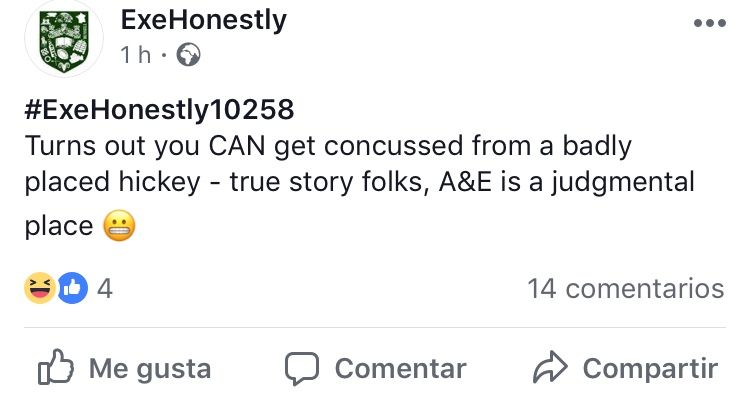Select the Compartir button

[626, 368]
